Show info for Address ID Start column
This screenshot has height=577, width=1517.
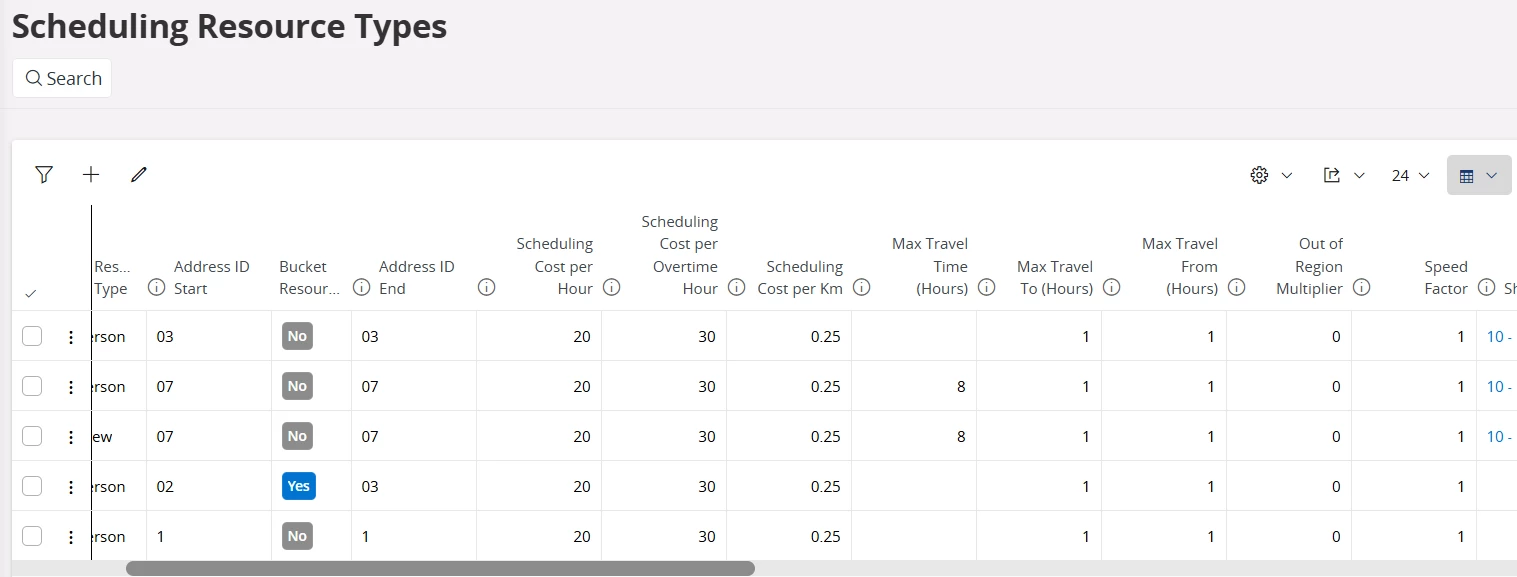point(156,288)
